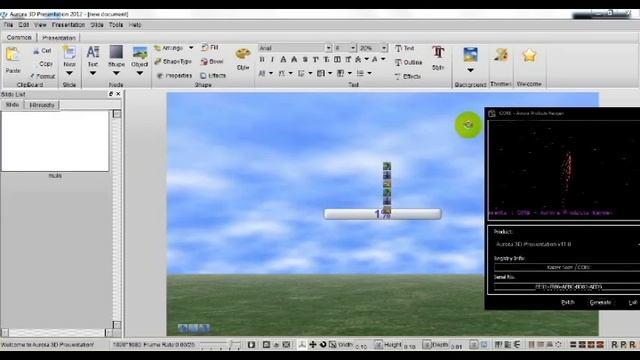Click the rotate tool in status bar
Image resolution: width=640 pixels, height=360 pixels.
[x=323, y=345]
